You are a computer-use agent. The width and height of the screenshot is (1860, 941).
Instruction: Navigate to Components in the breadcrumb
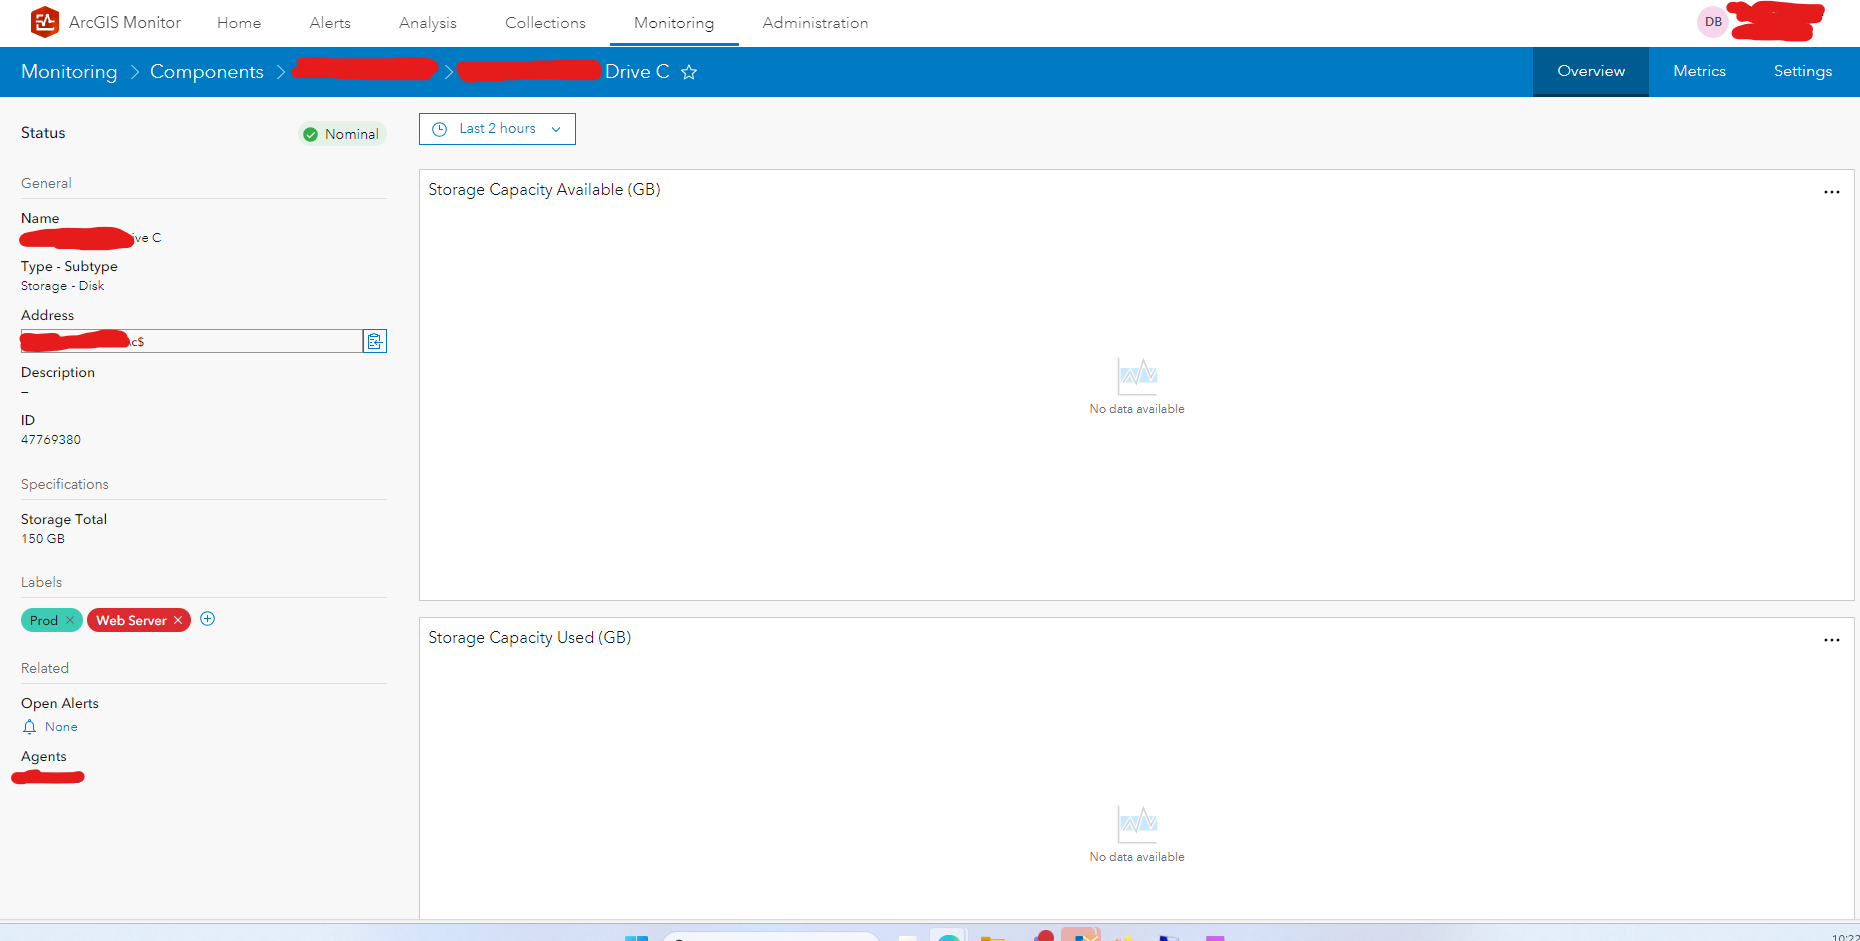(207, 72)
